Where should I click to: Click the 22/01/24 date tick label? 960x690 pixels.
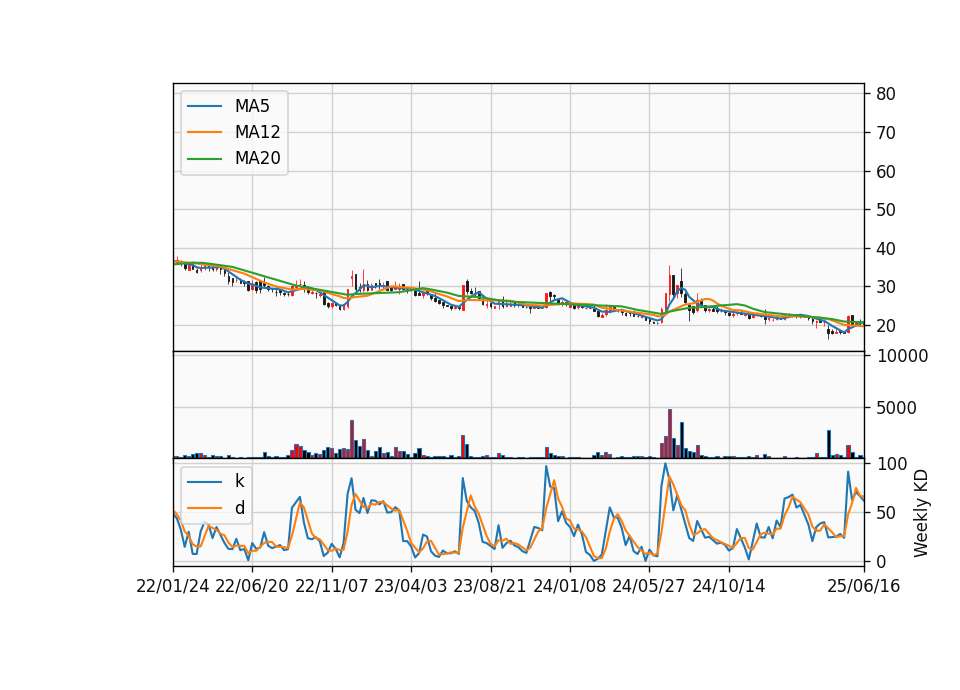tap(173, 586)
